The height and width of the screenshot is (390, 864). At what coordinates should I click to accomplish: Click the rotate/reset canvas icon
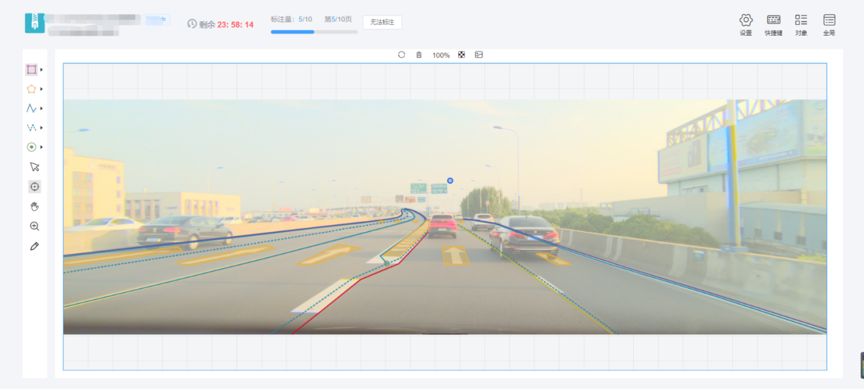click(x=401, y=55)
